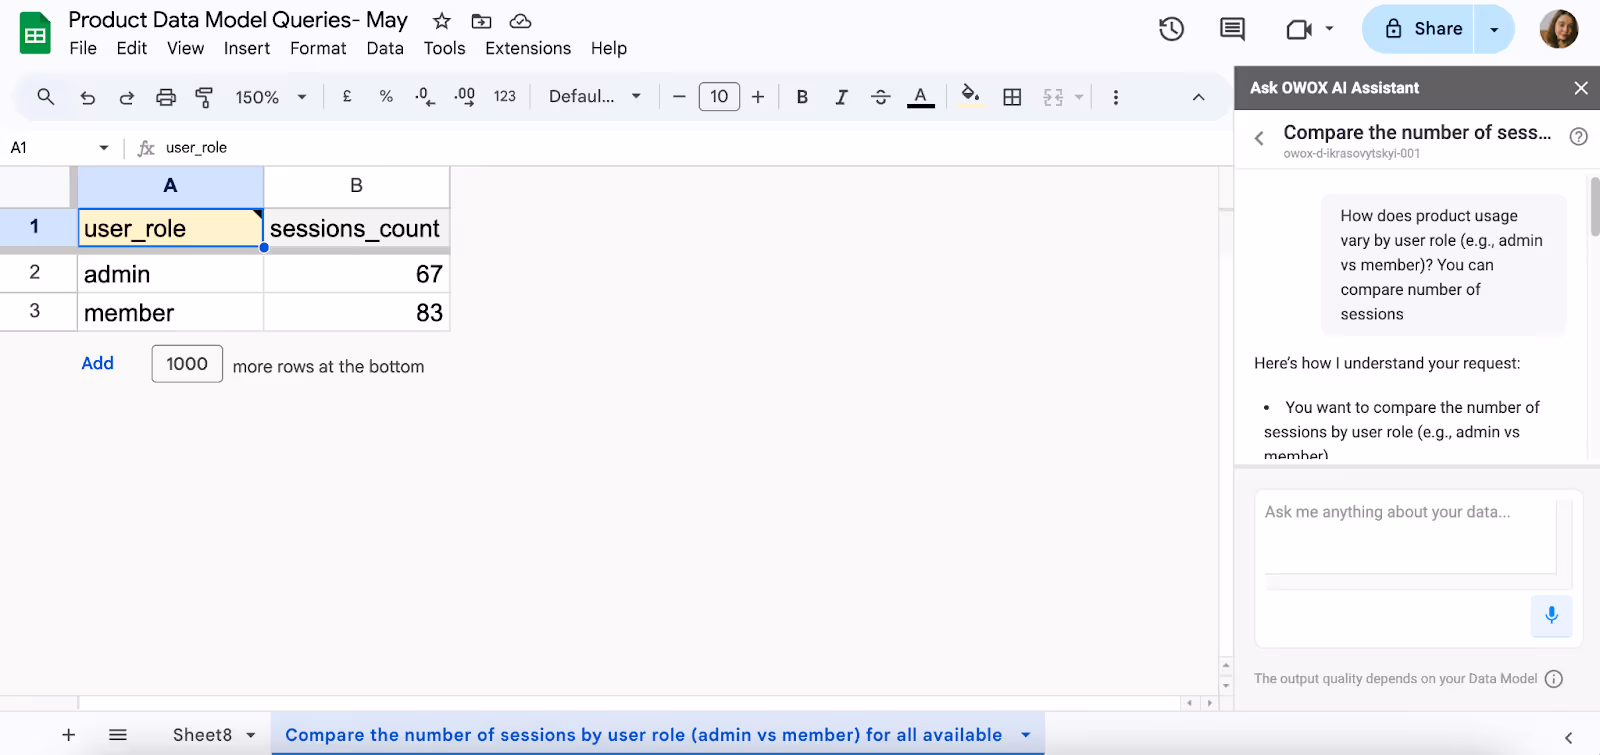Toggle bold formatting
The width and height of the screenshot is (1600, 755).
802,97
